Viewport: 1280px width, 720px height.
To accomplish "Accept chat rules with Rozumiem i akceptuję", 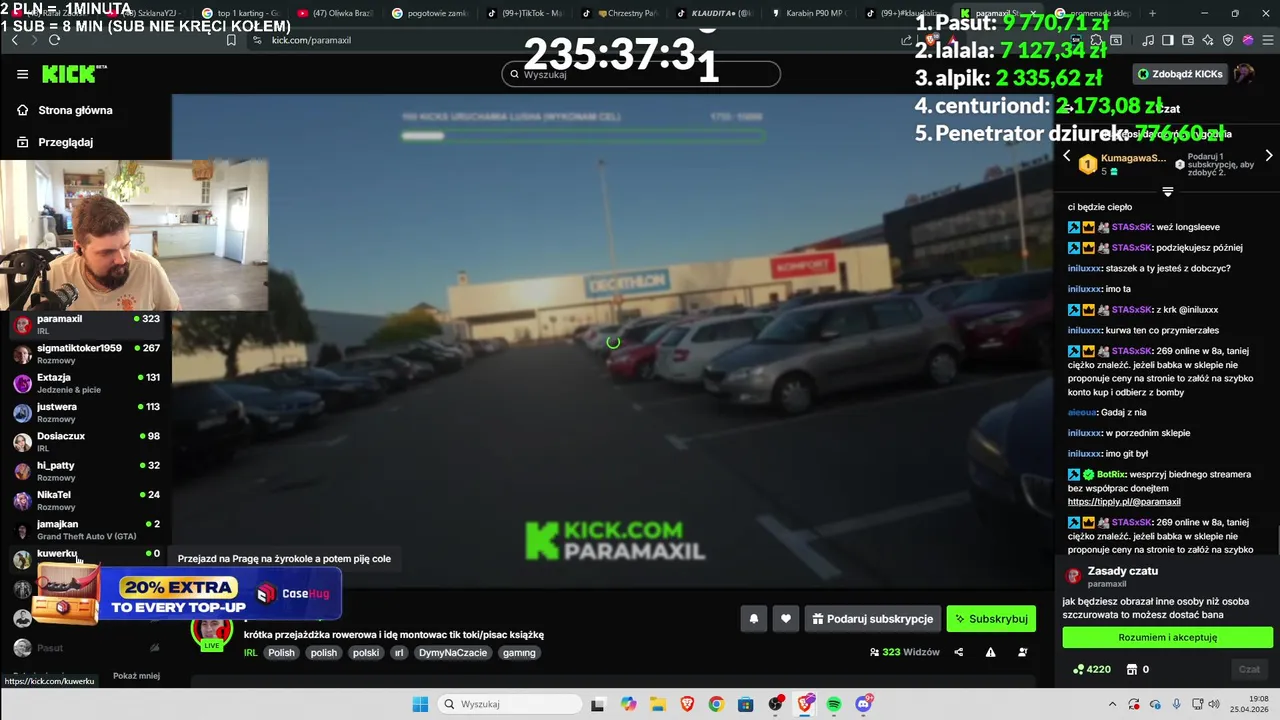I will (x=1167, y=637).
